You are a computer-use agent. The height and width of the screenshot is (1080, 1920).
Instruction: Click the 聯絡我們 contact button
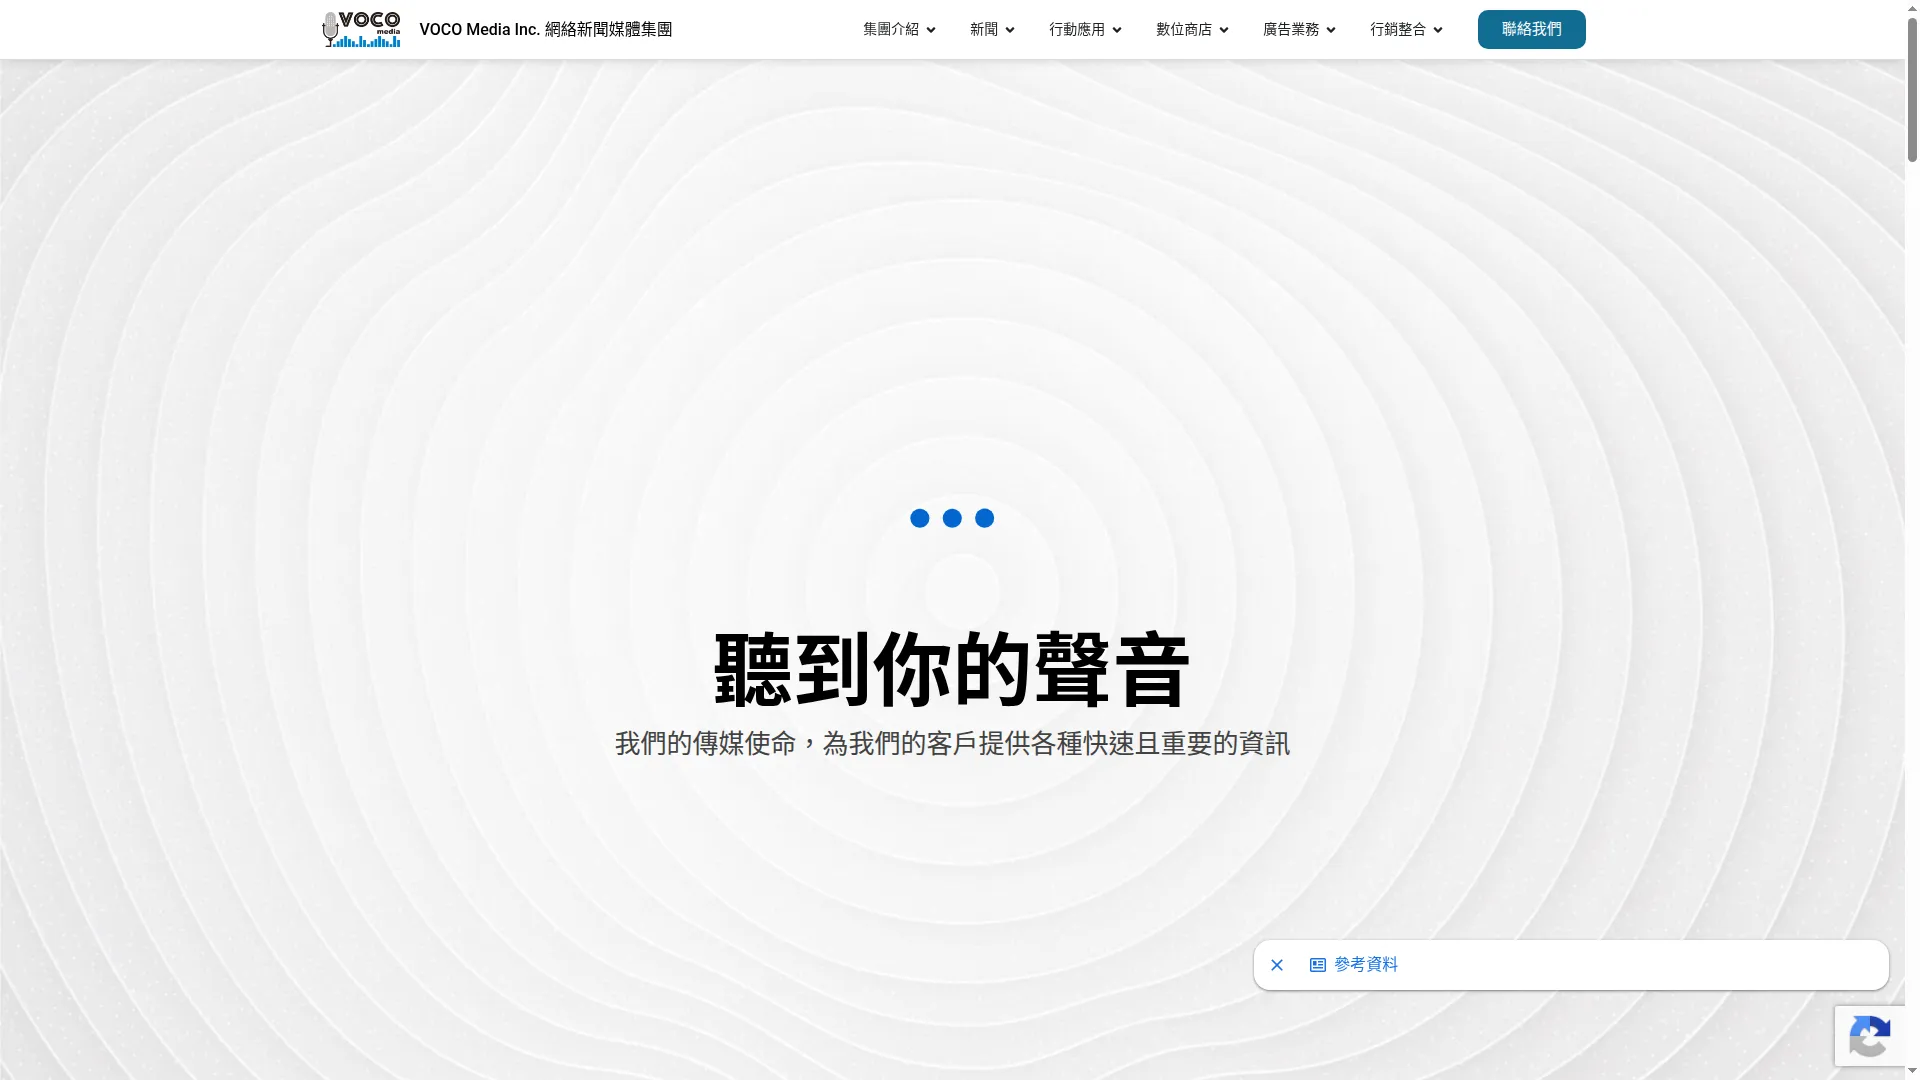(x=1531, y=29)
